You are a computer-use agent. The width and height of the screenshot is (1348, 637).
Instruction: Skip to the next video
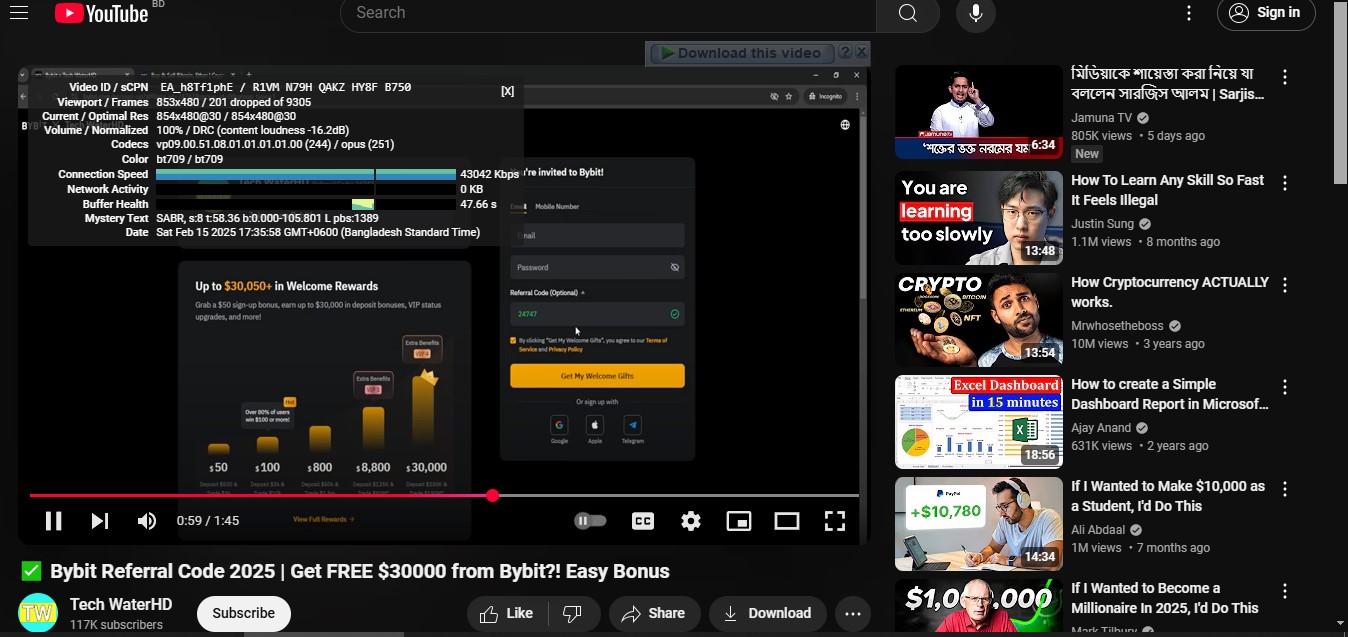click(x=99, y=521)
